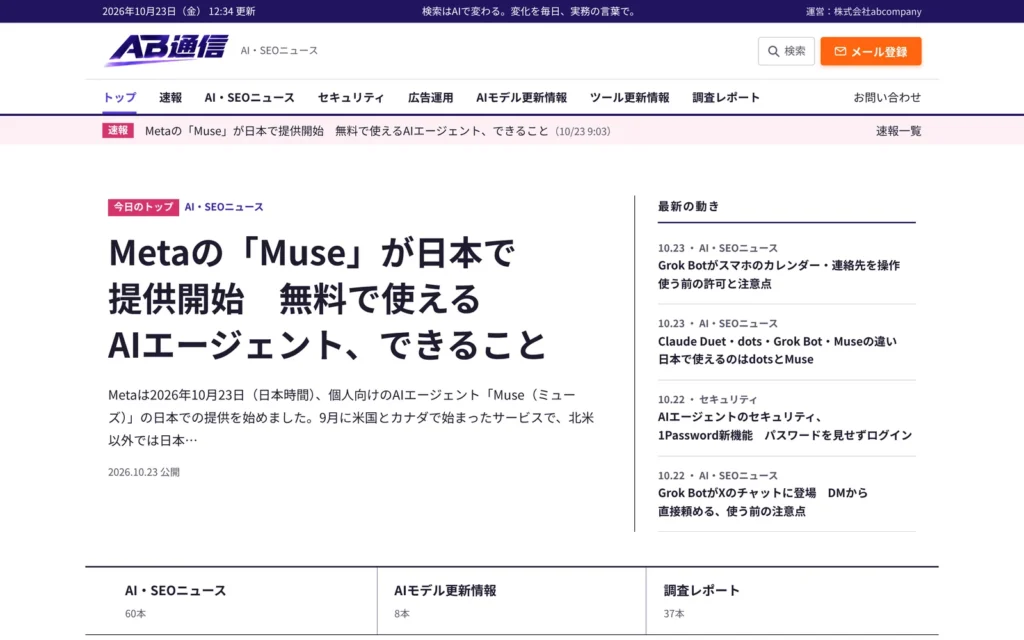This screenshot has height=640, width=1024.
Task: Click the 今日のトップ badge
Action: pos(143,207)
